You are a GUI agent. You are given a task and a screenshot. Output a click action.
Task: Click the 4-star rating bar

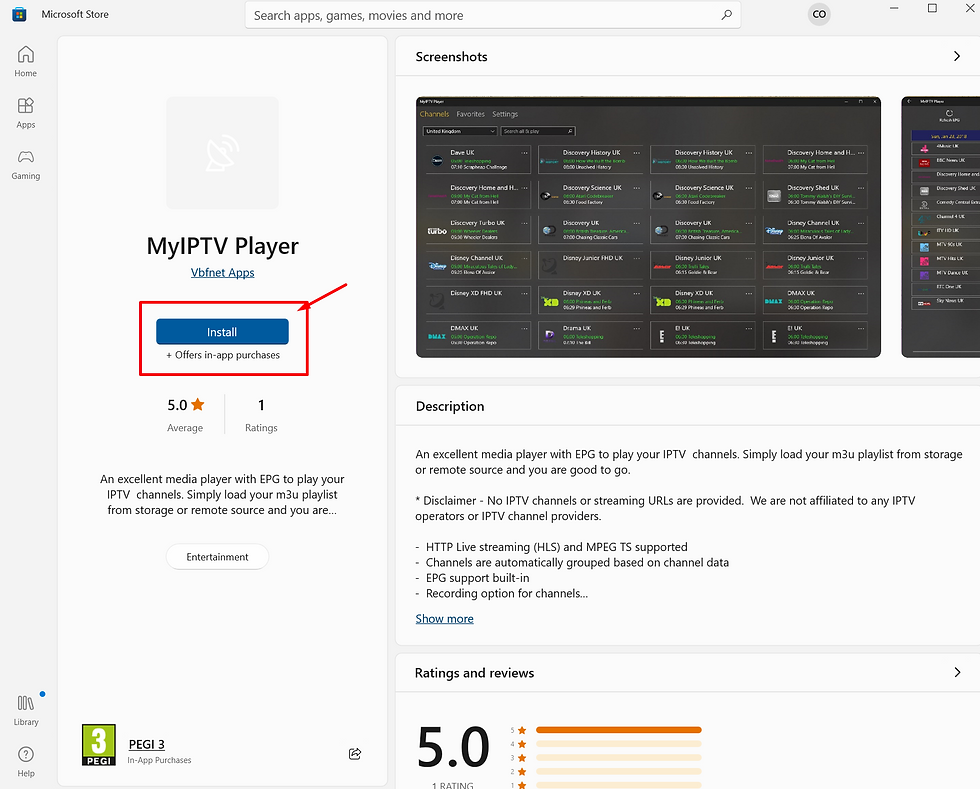coord(619,744)
